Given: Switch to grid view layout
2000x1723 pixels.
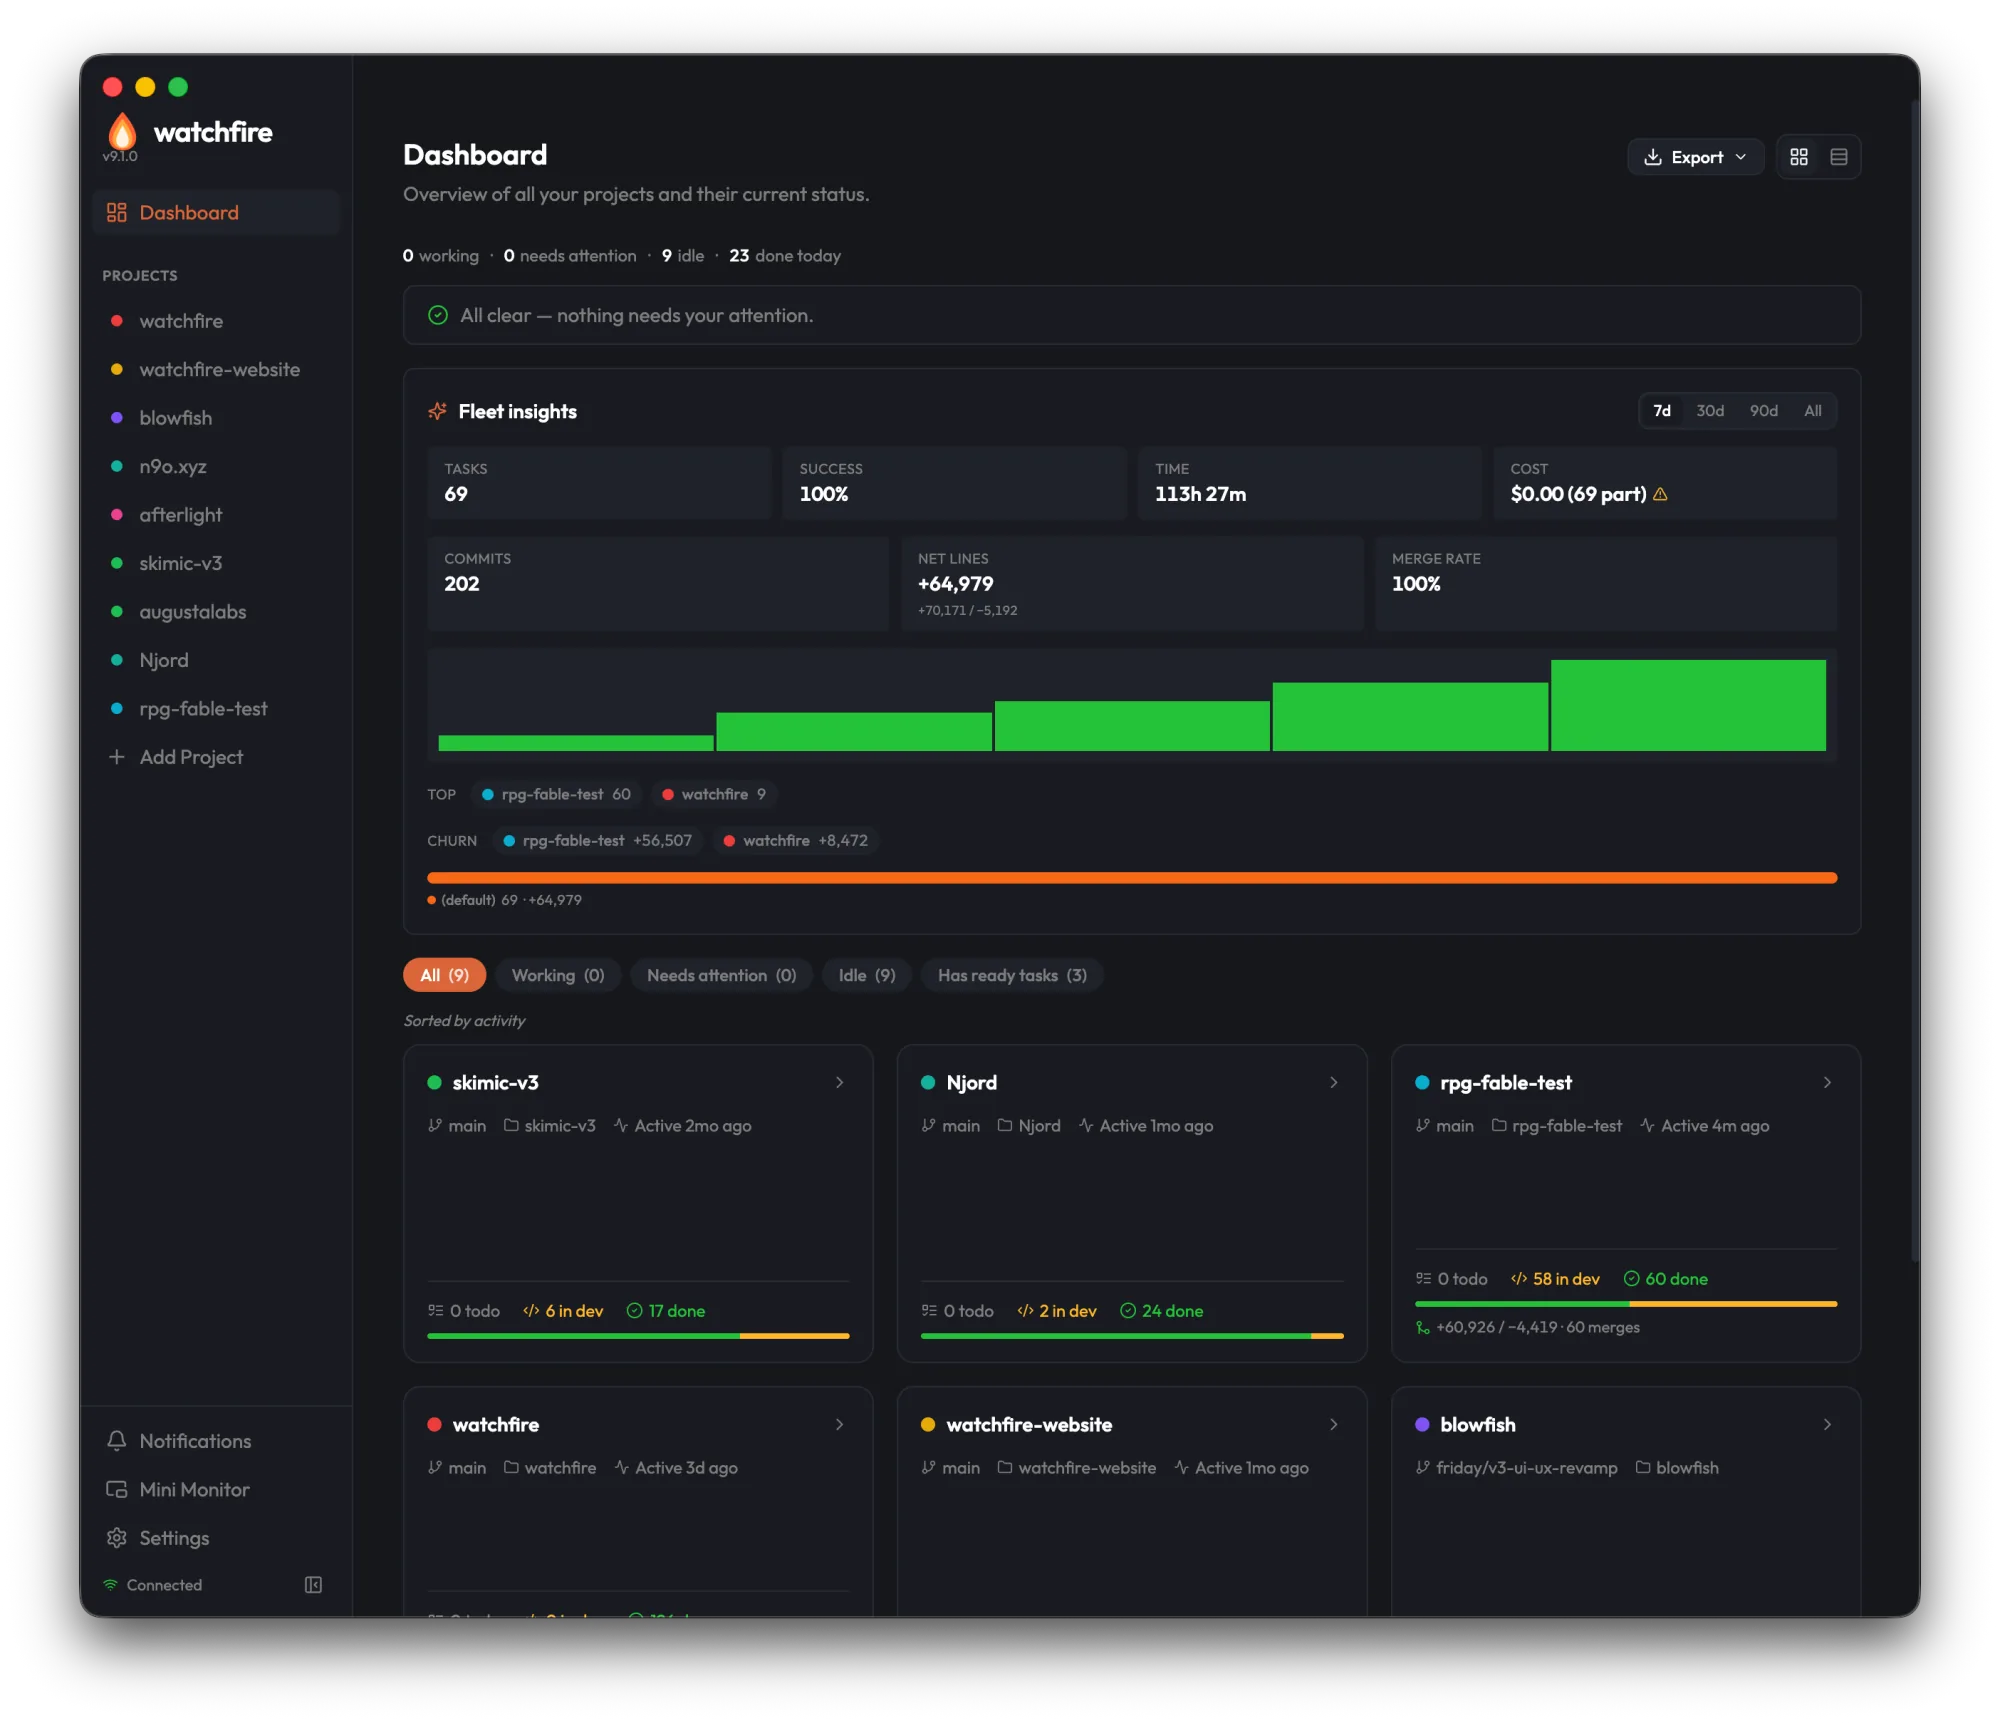Looking at the screenshot, I should click(x=1799, y=157).
